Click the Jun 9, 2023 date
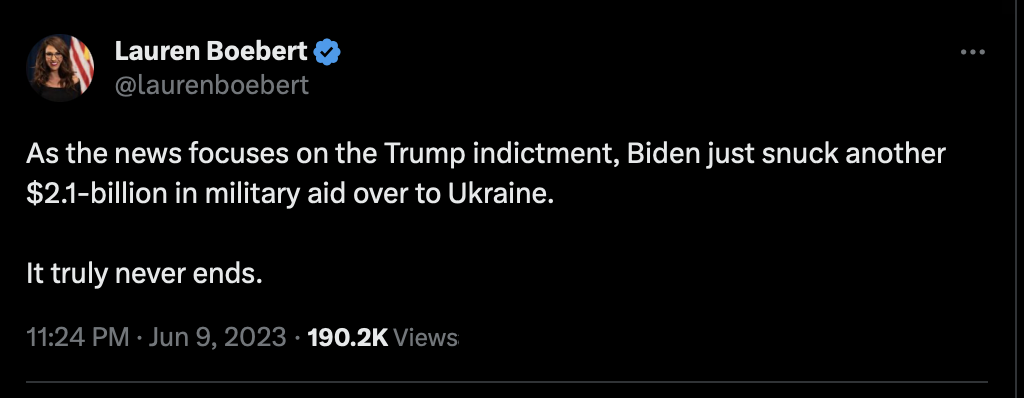This screenshot has width=1024, height=398. click(x=217, y=337)
